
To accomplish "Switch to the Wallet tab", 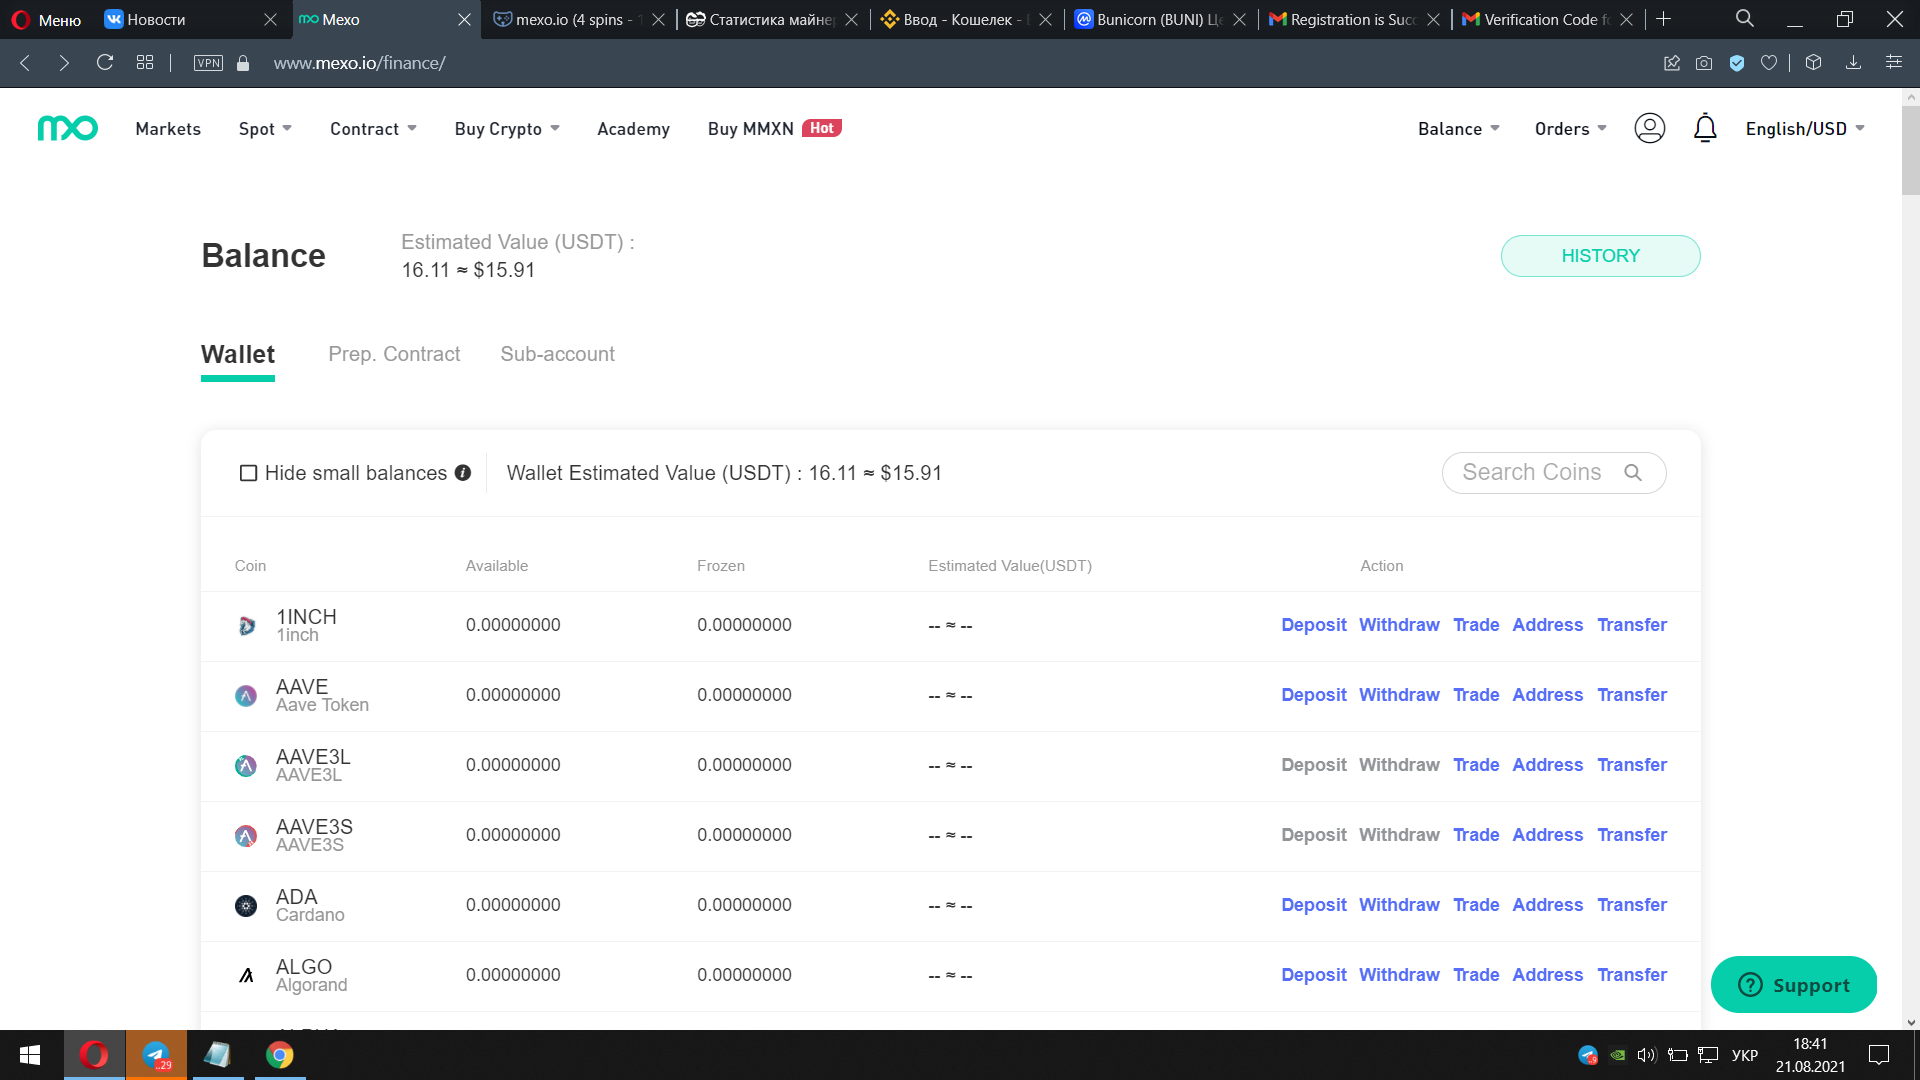I will pyautogui.click(x=238, y=355).
